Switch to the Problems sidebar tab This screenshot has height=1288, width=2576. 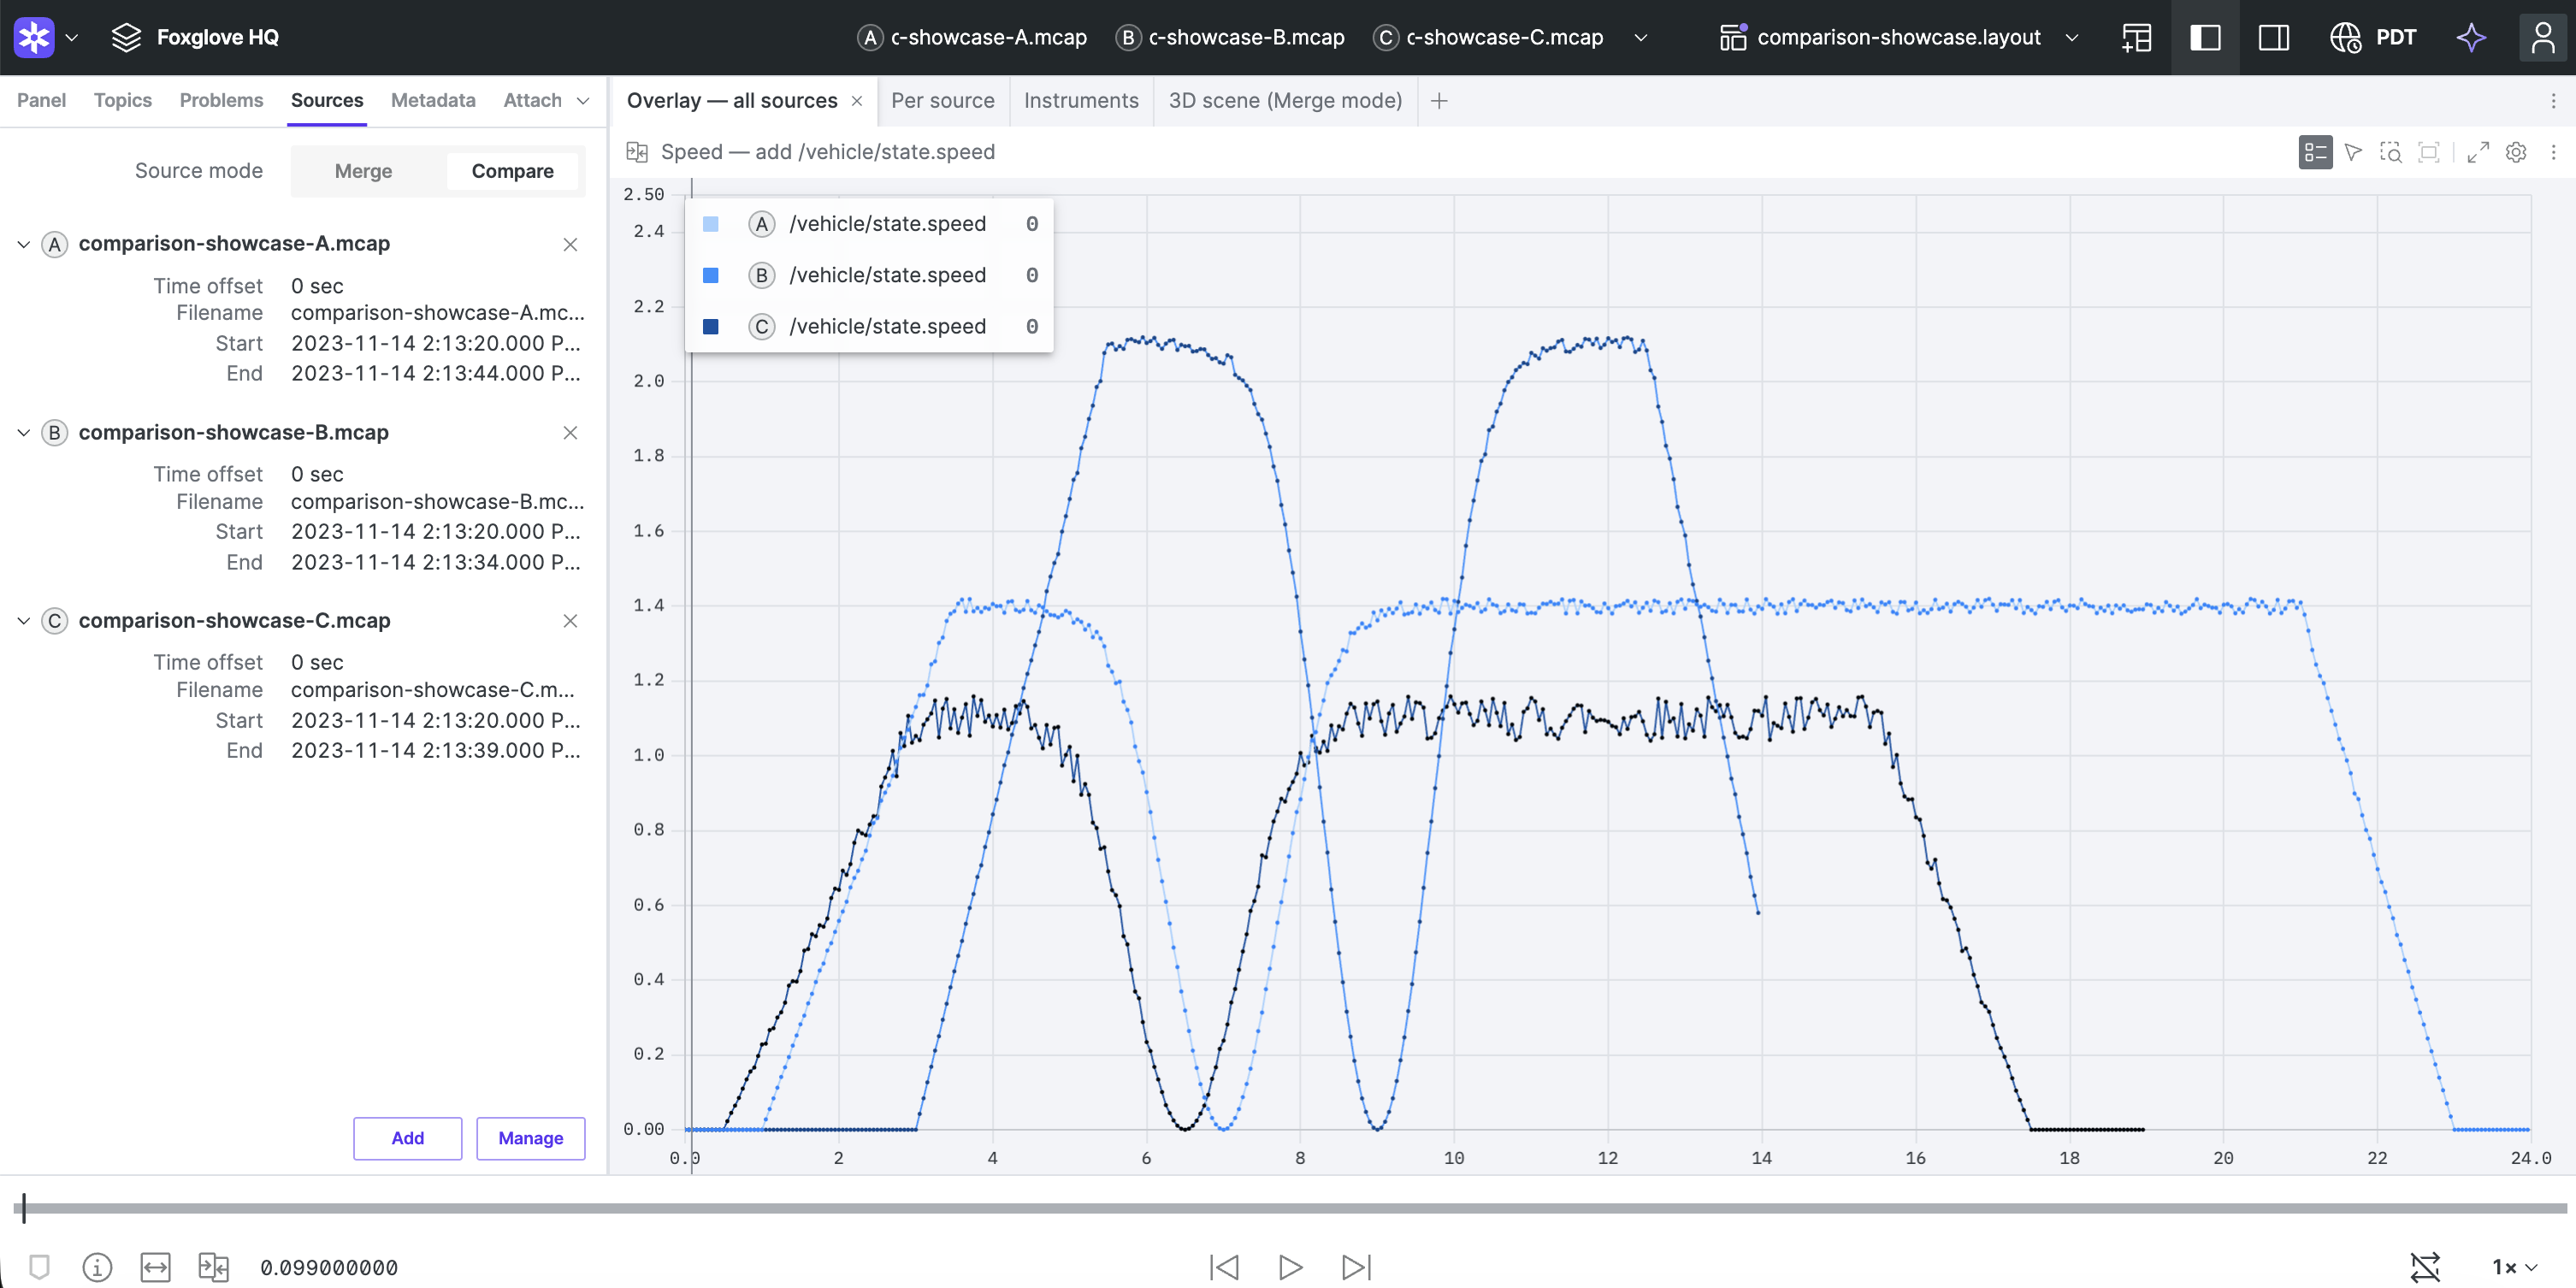pos(221,100)
